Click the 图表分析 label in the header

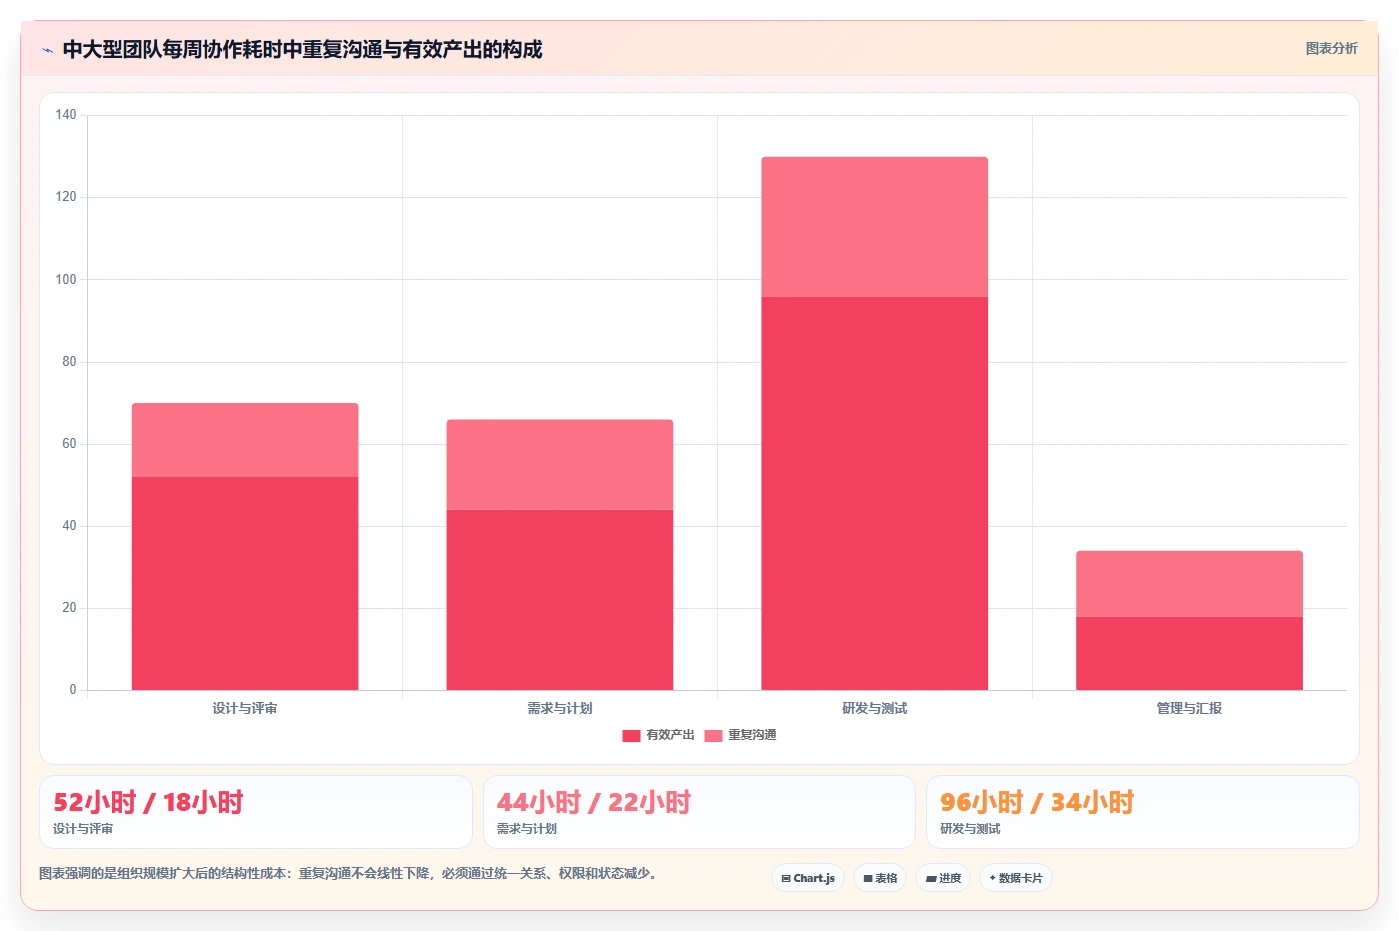click(x=1331, y=48)
